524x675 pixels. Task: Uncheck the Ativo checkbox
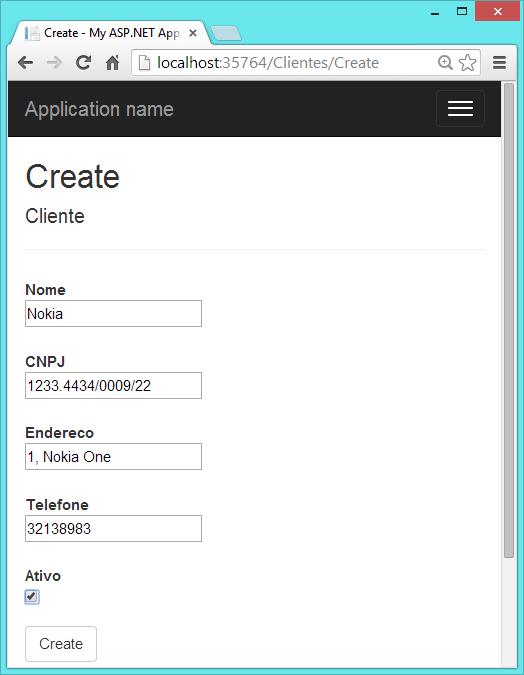tap(32, 597)
